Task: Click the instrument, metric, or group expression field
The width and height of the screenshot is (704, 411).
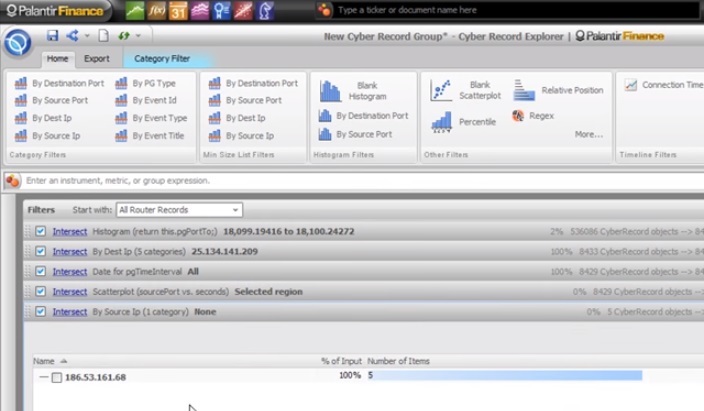Action: tap(363, 181)
